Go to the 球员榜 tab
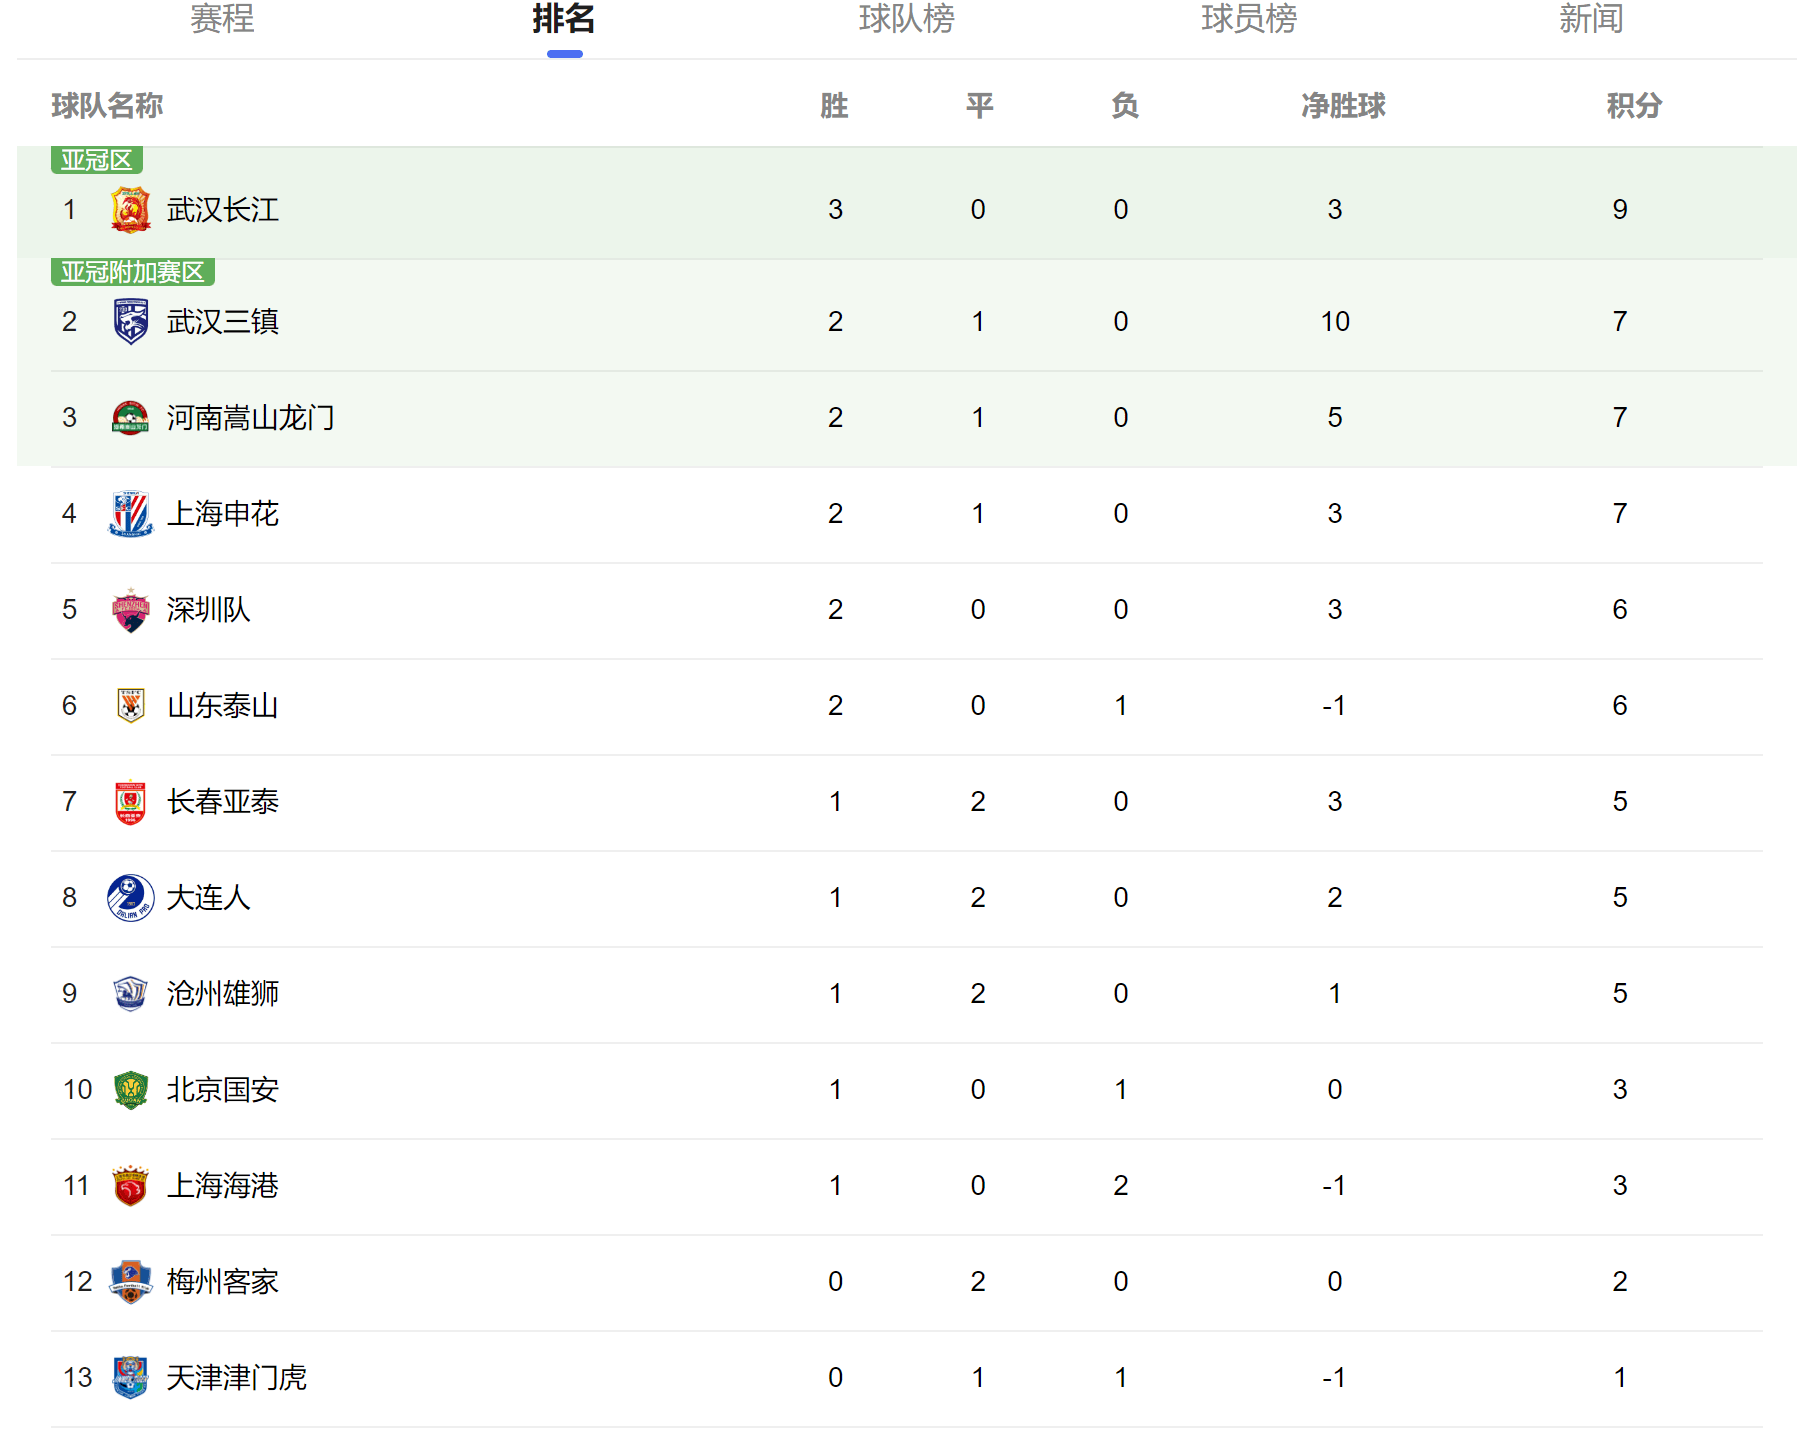Viewport: 1816px width, 1445px height. click(x=1248, y=19)
